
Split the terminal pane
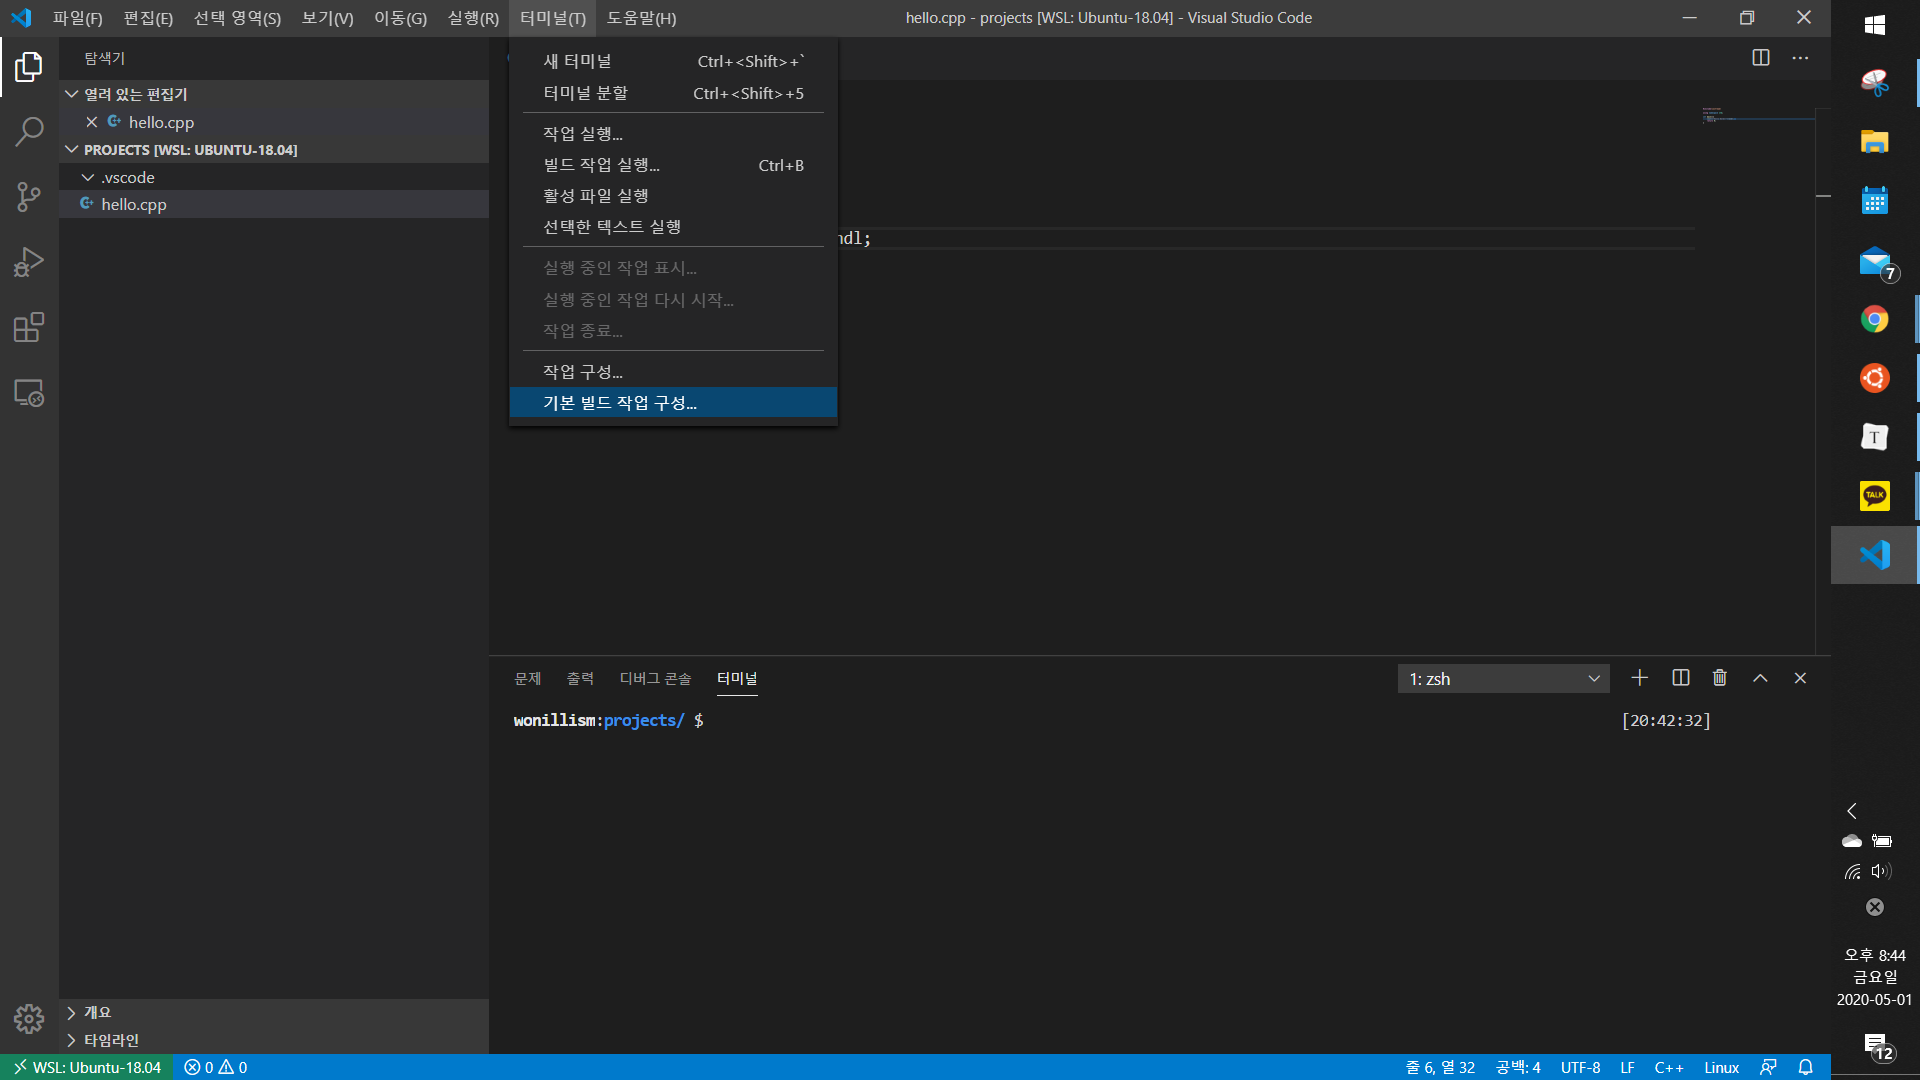click(x=1680, y=678)
